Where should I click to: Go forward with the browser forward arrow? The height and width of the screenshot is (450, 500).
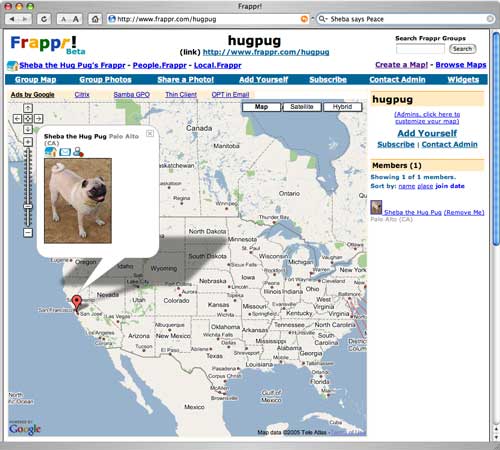25,19
